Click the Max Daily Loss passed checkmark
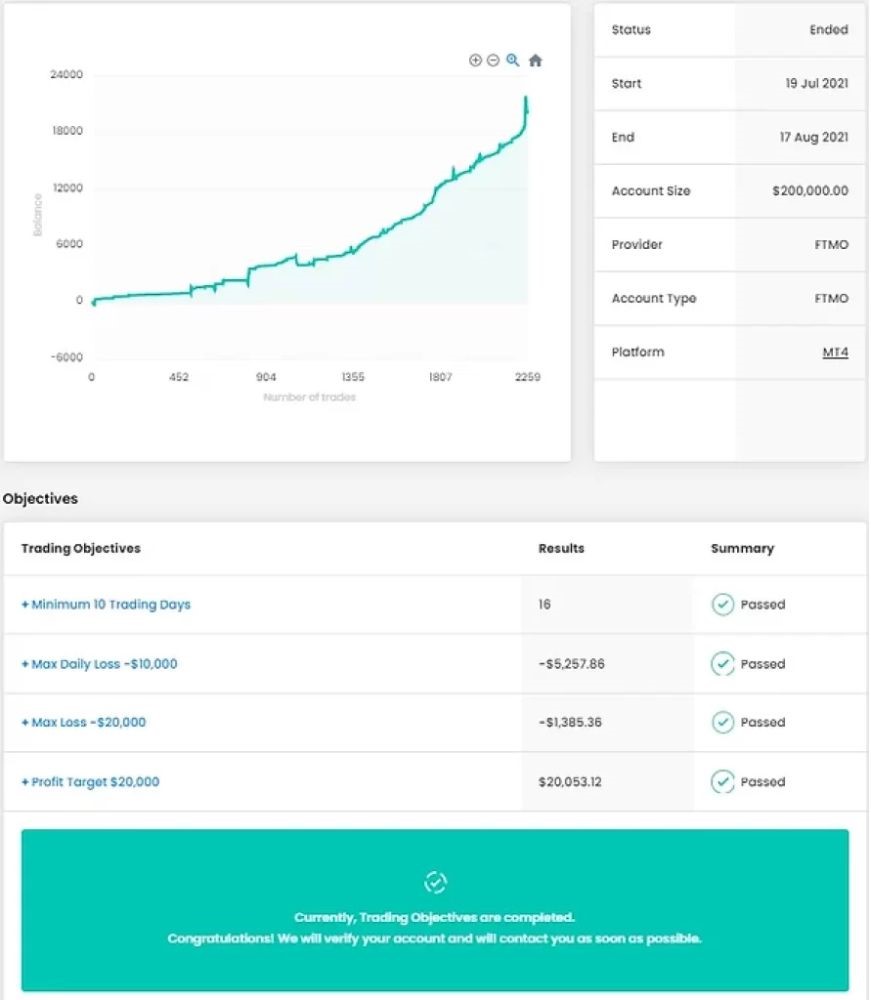Viewport: 871px width, 1000px height. click(x=722, y=664)
